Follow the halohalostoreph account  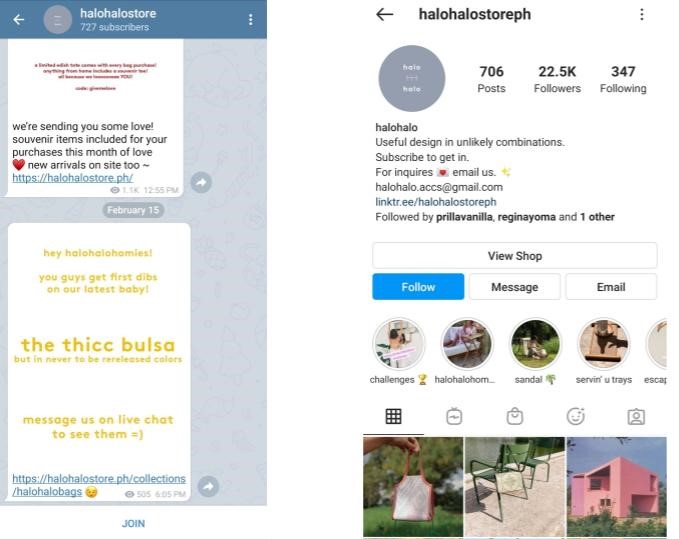pos(418,287)
